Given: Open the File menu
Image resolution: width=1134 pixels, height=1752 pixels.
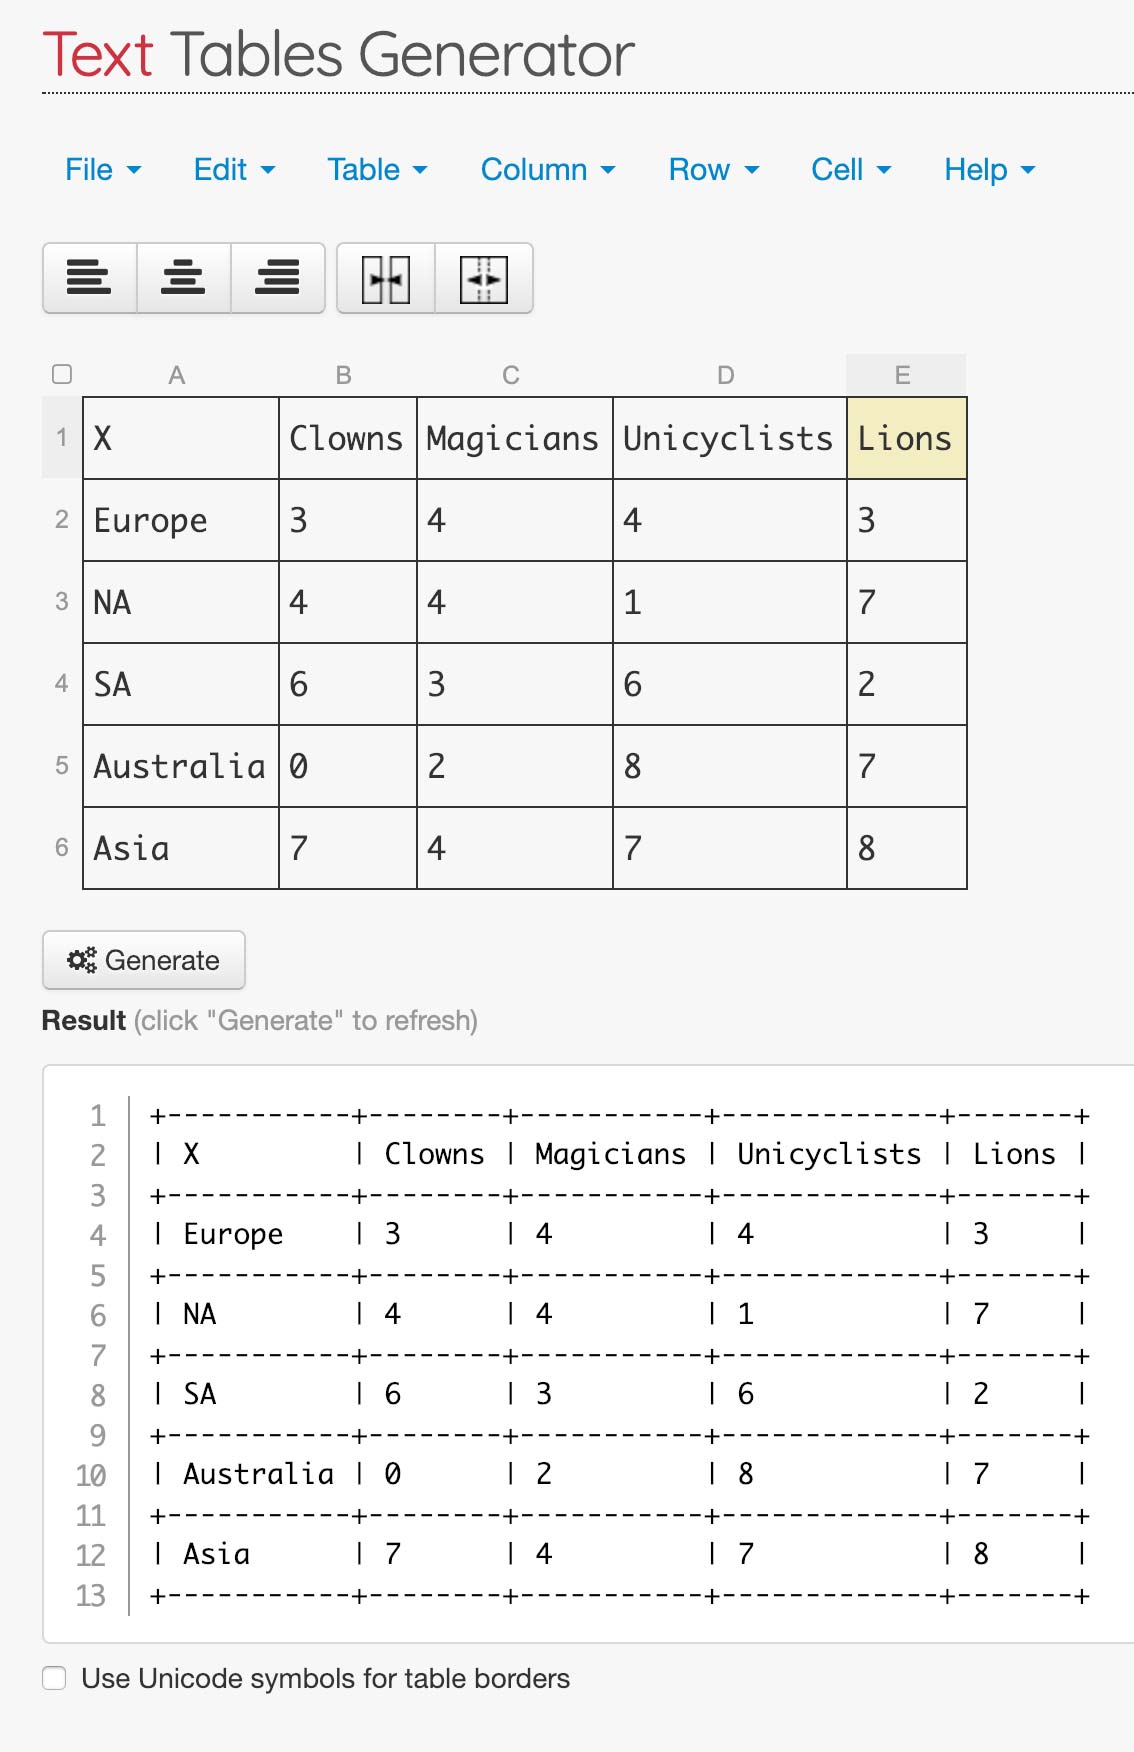Looking at the screenshot, I should click(100, 170).
